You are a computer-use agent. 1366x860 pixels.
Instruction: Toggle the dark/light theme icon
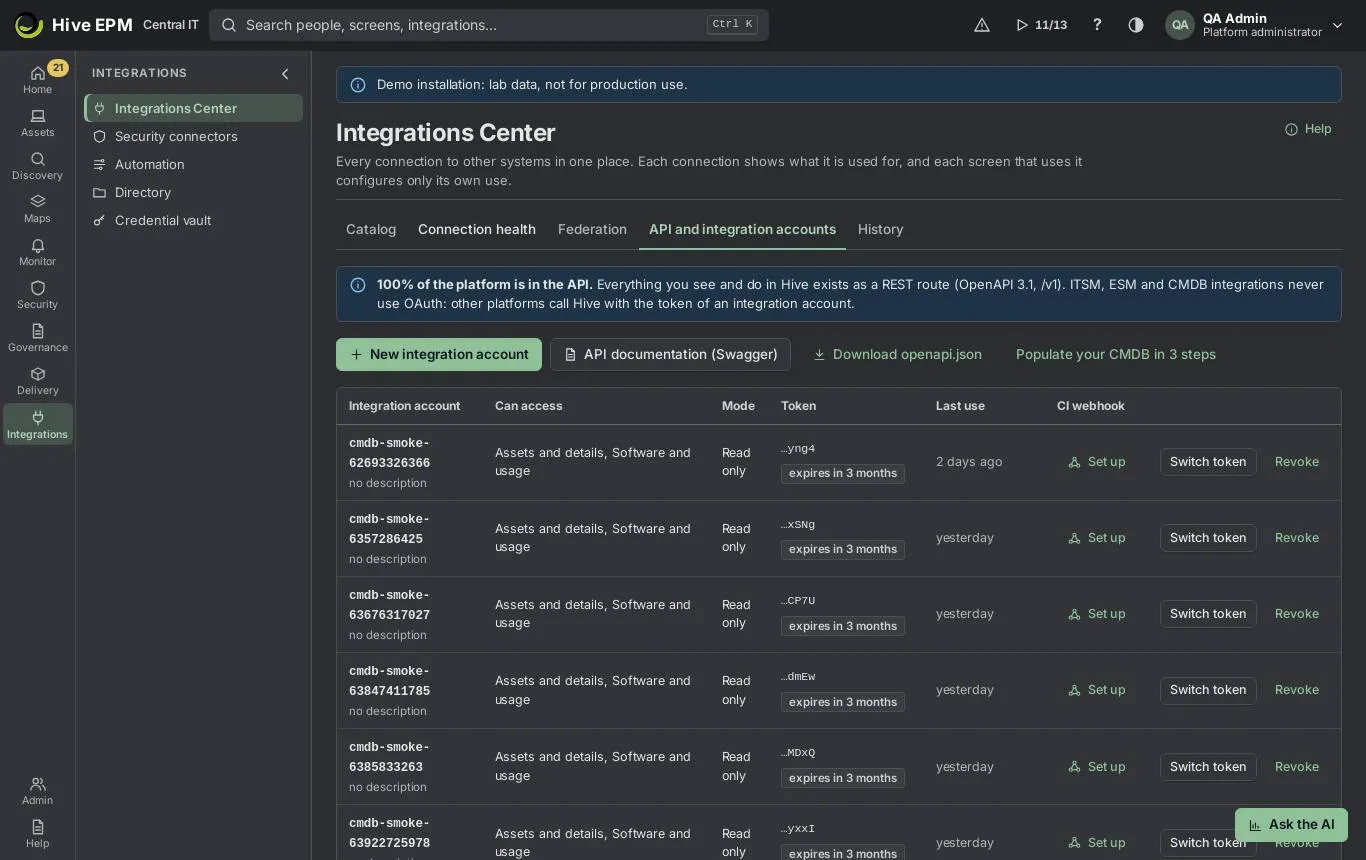1136,25
